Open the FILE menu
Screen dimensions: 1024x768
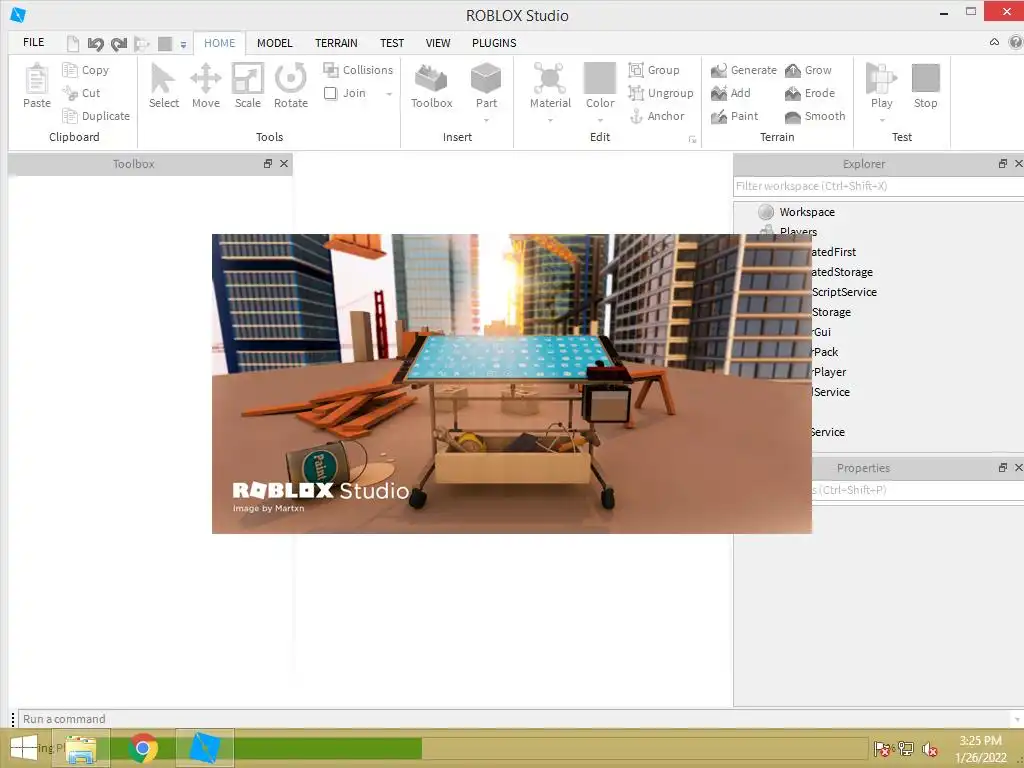(x=33, y=42)
